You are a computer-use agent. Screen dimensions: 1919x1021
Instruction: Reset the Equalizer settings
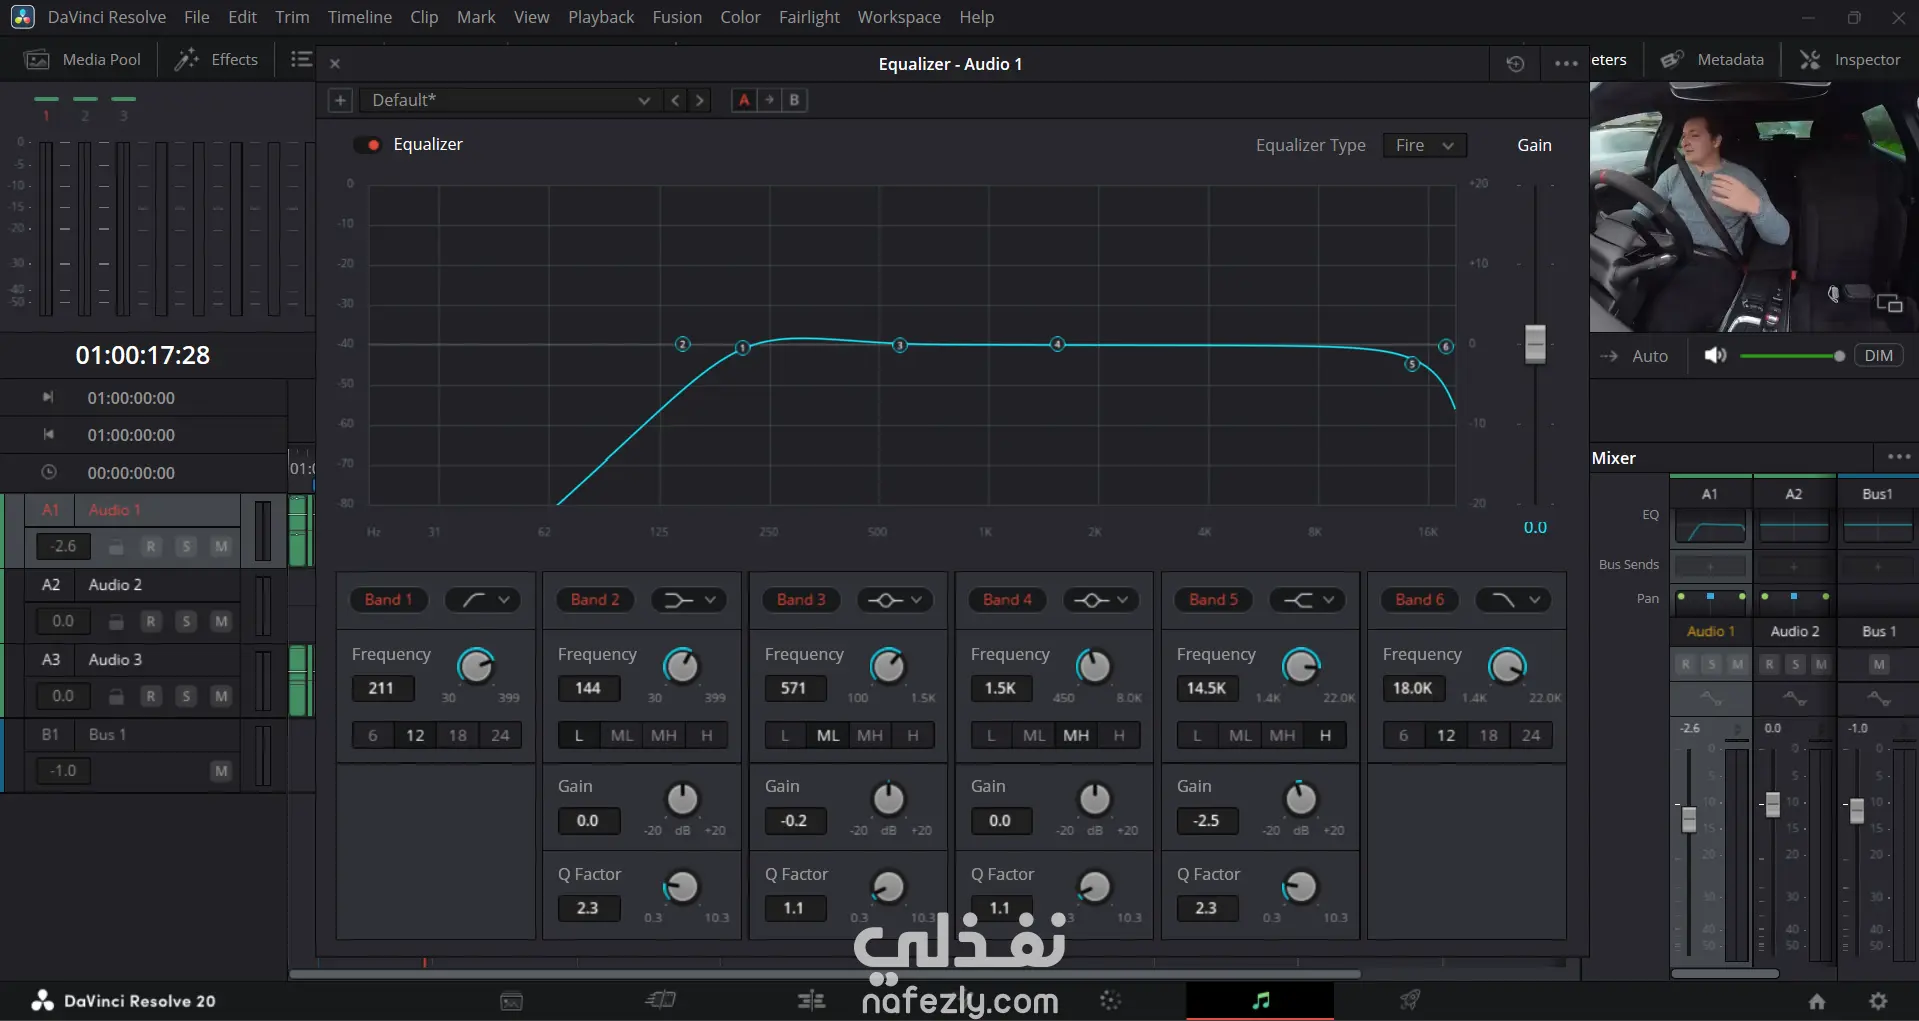(1515, 64)
